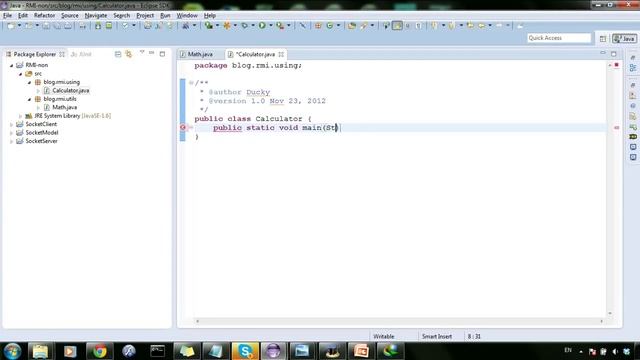640x360 pixels.
Task: Select Math.java in Package Explorer
Action: click(x=64, y=107)
